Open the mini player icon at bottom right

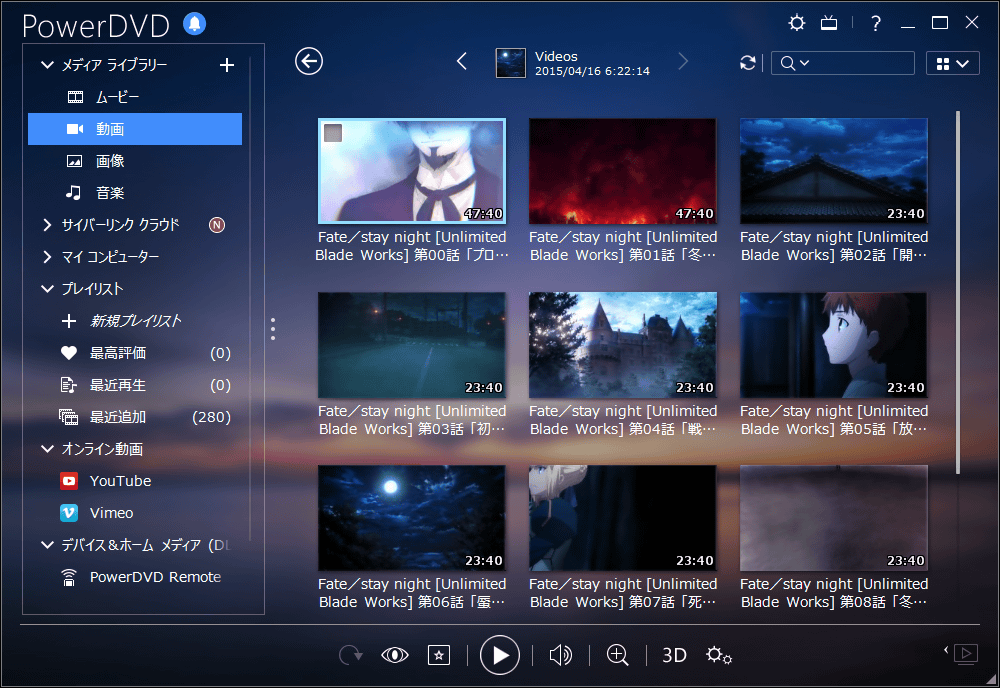tap(966, 654)
